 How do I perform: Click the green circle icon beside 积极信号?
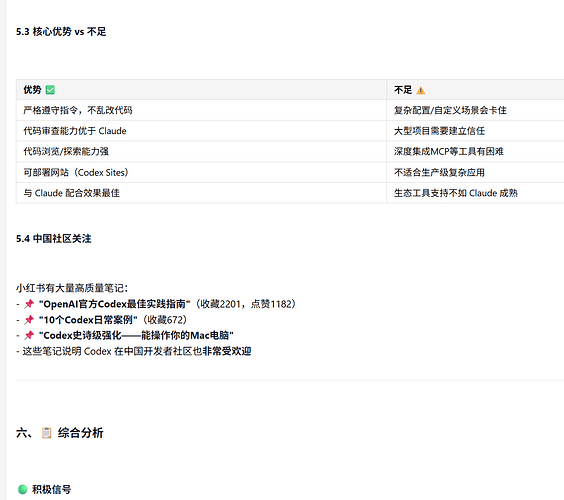pos(23,489)
